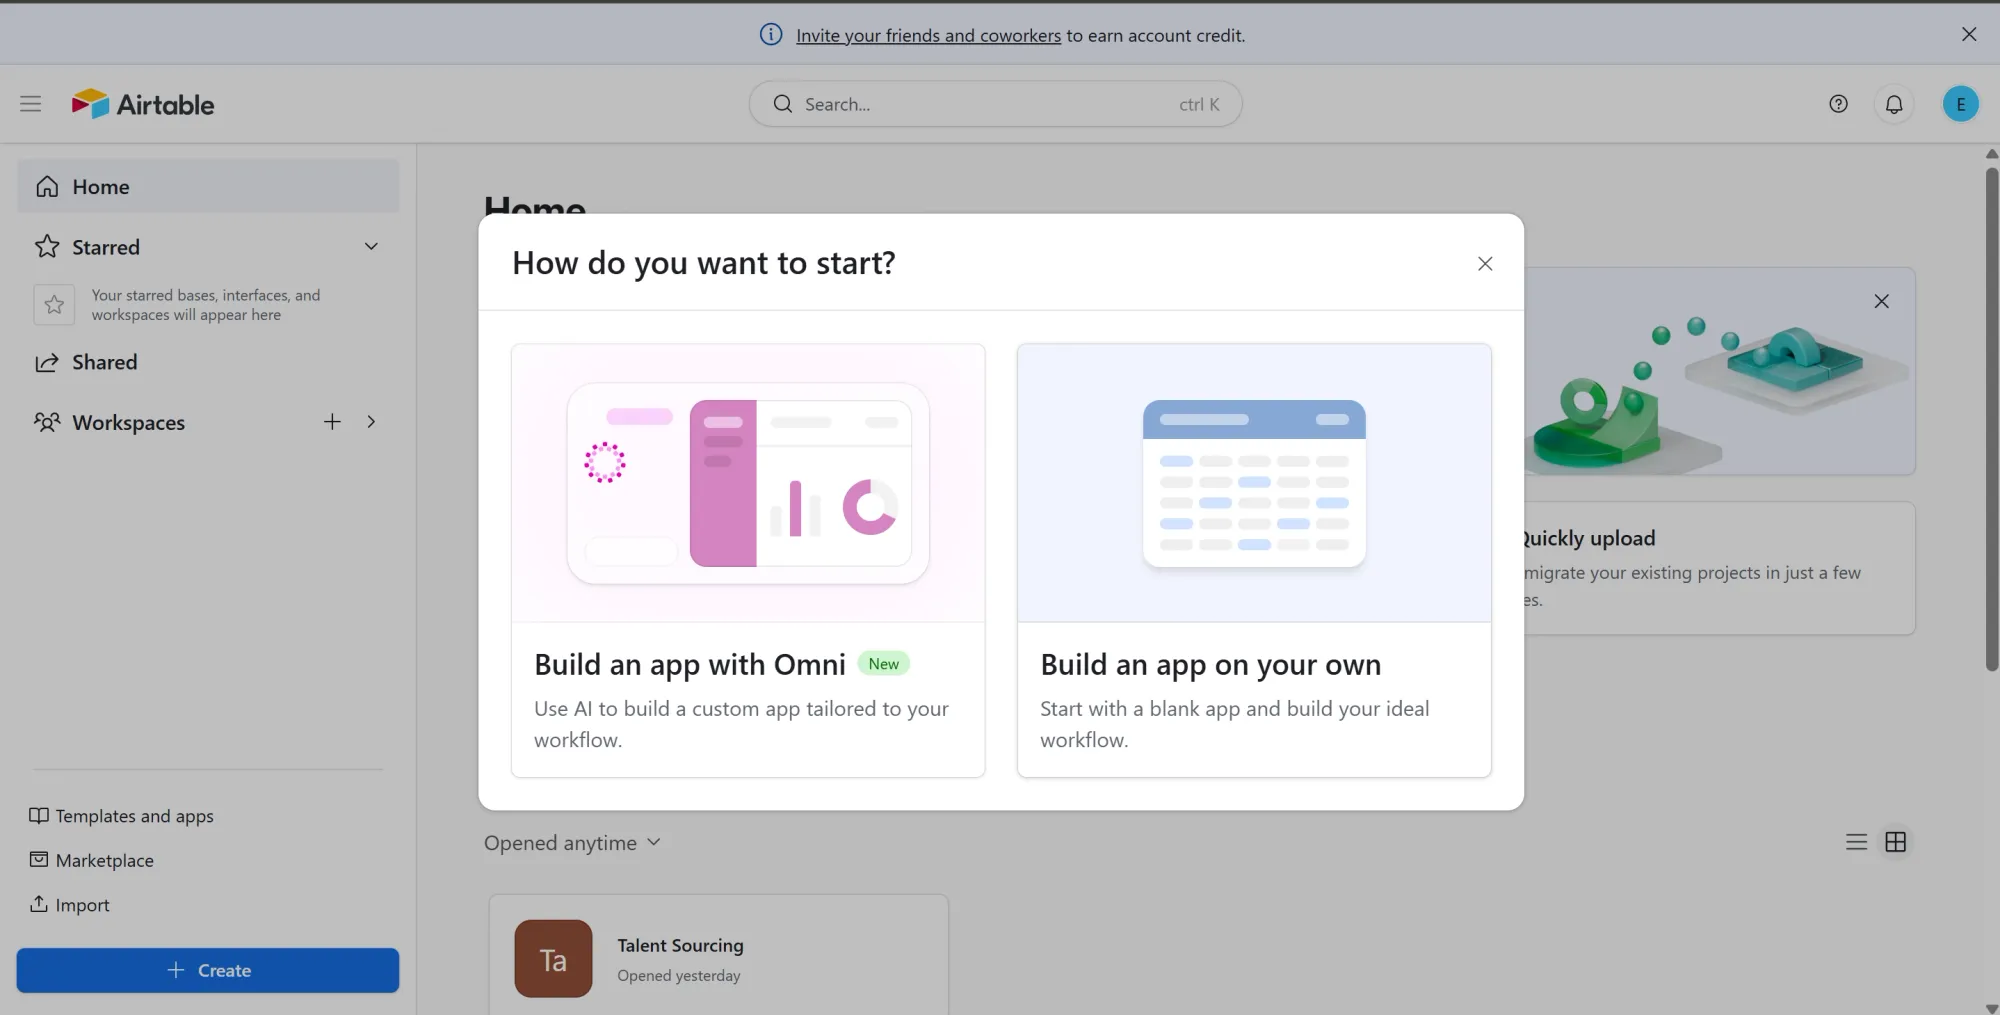This screenshot has height=1015, width=2000.
Task: Open Marketplace in the sidebar
Action: (92, 860)
